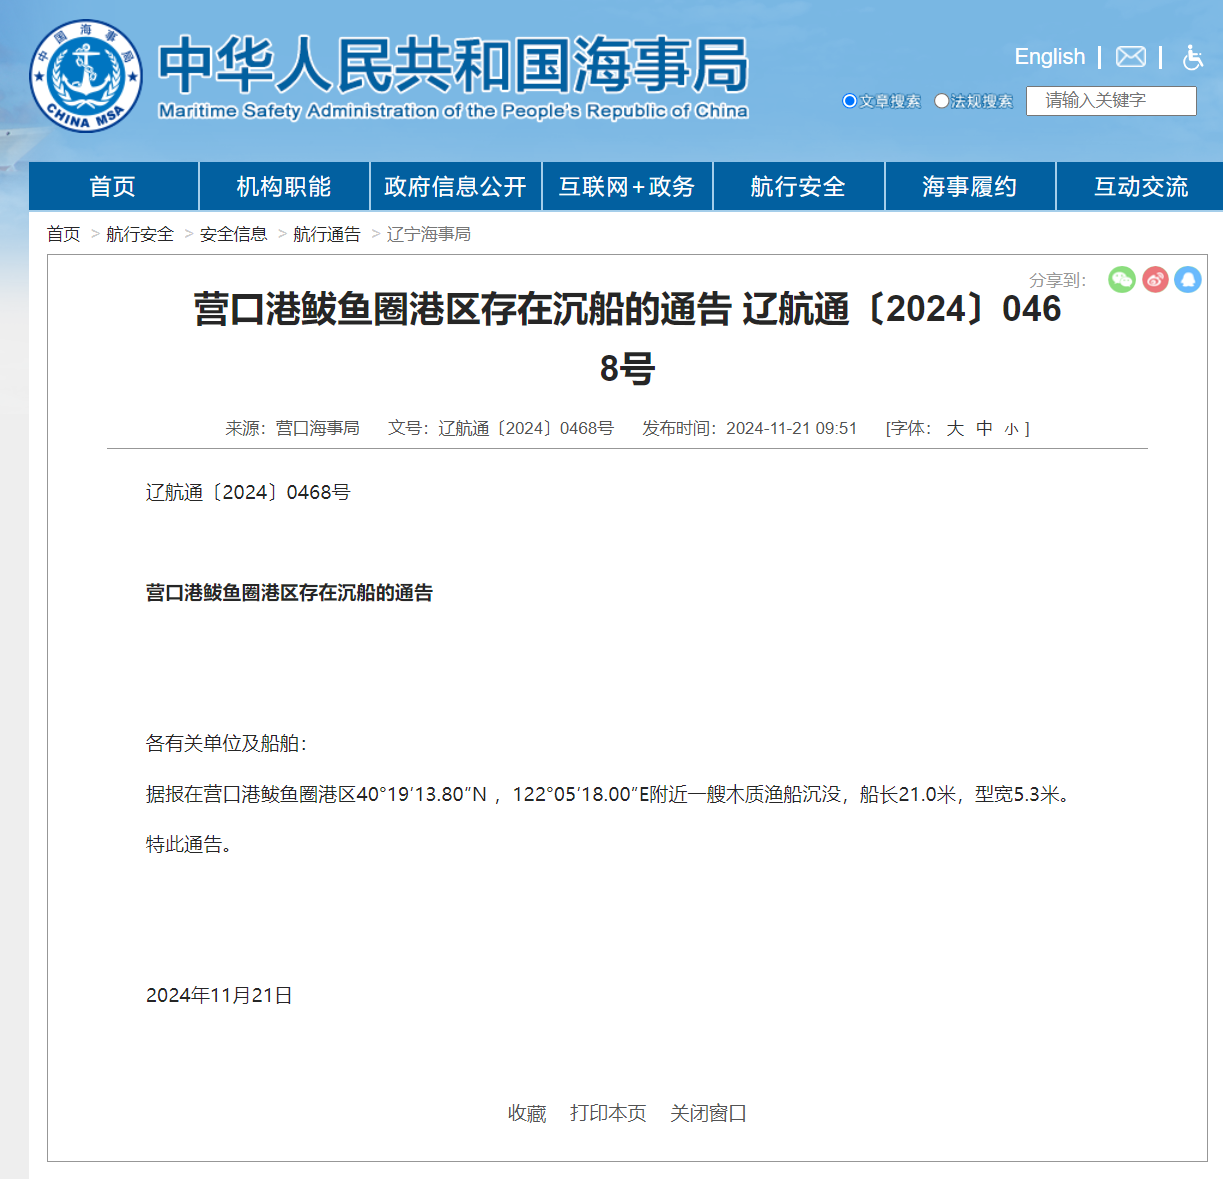Image resolution: width=1223 pixels, height=1179 pixels.
Task: Switch to the English site
Action: click(1049, 57)
